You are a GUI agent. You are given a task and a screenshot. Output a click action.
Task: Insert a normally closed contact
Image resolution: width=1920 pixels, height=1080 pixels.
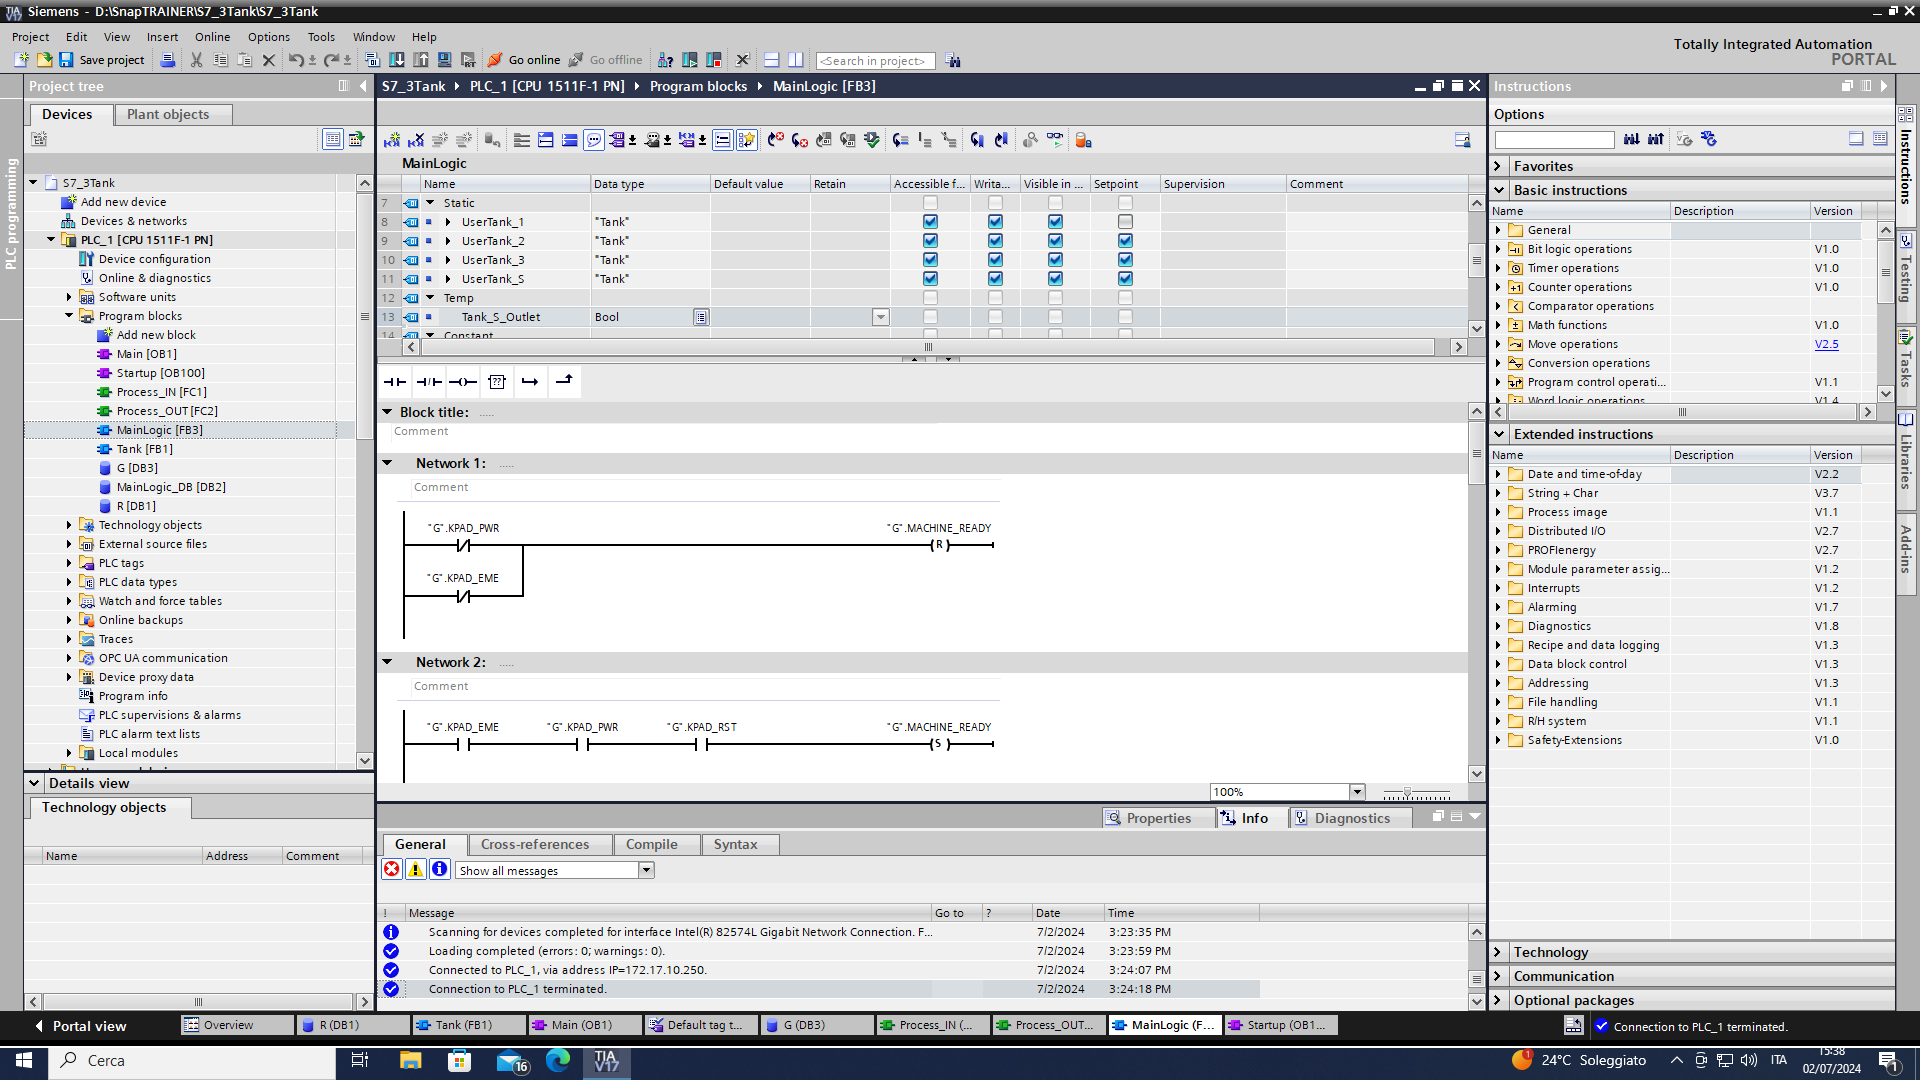[429, 381]
